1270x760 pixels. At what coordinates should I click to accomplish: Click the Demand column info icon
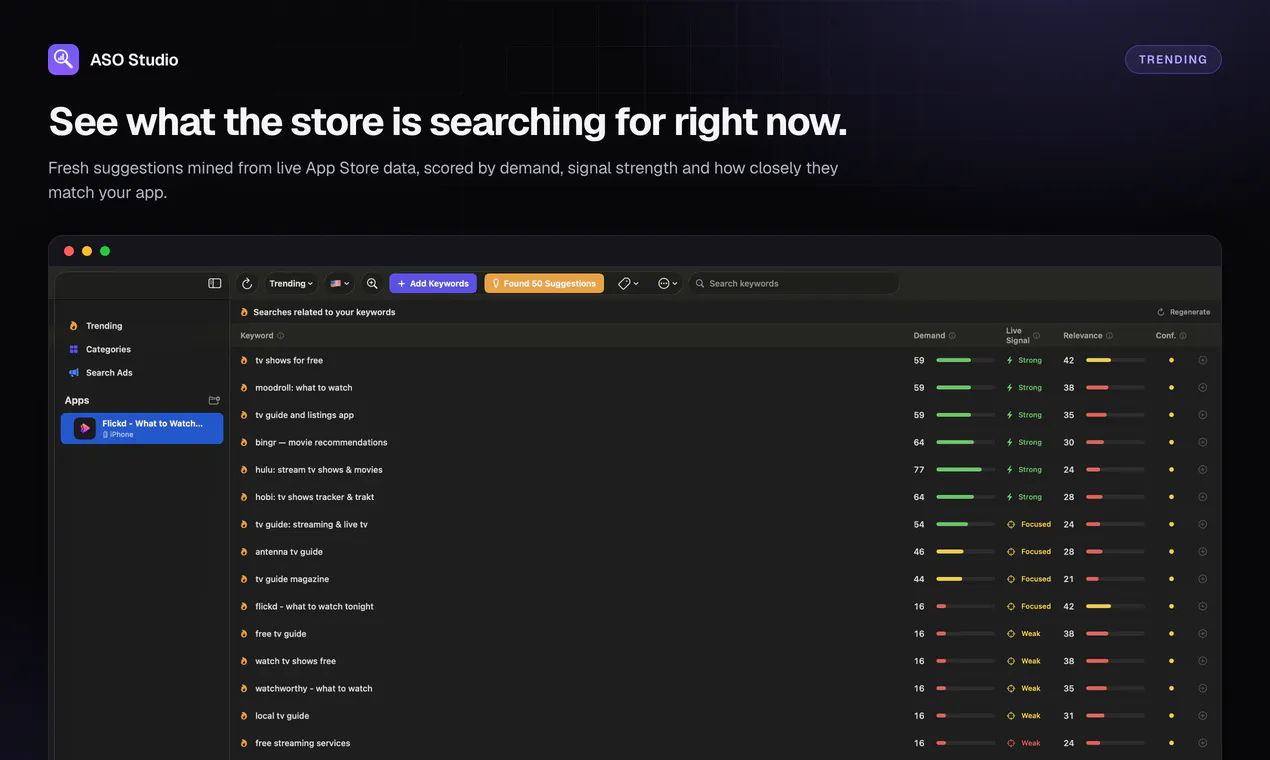pyautogui.click(x=952, y=336)
